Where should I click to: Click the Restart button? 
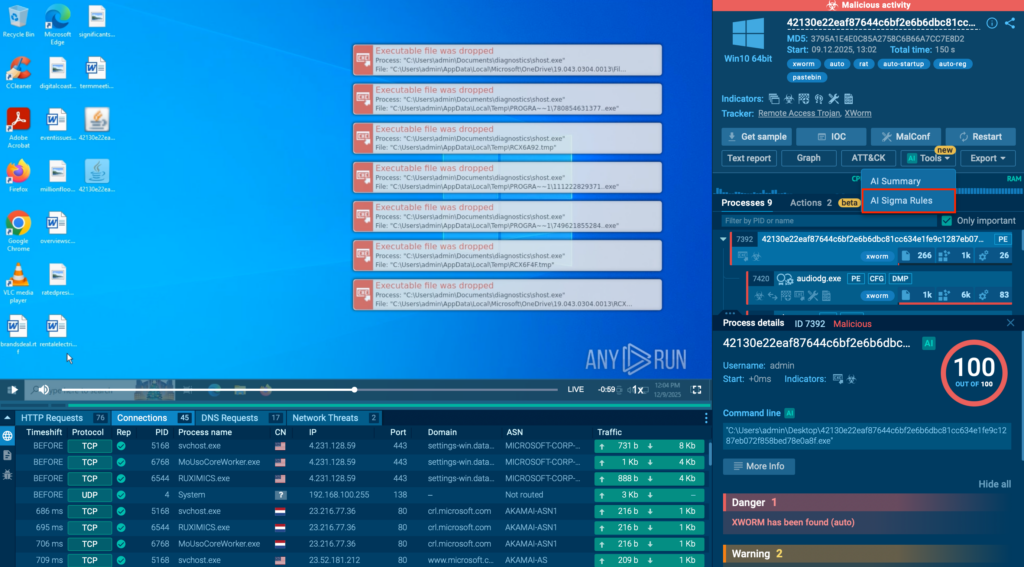click(x=980, y=137)
